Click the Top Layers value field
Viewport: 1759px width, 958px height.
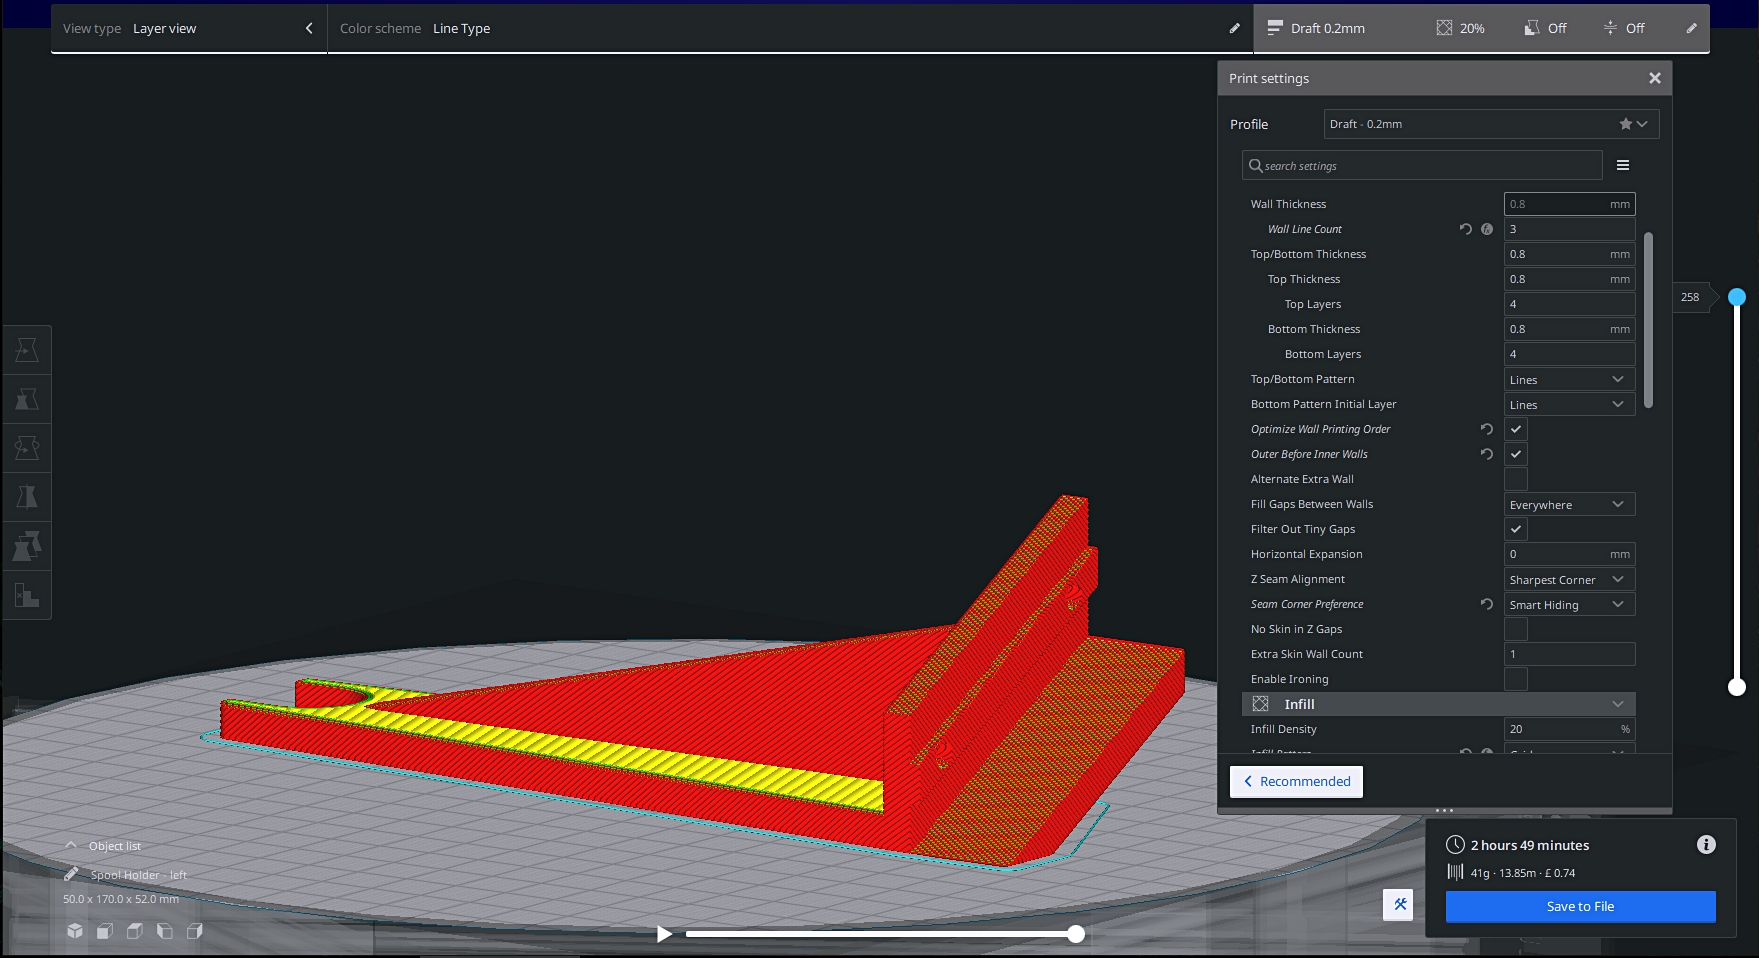point(1570,304)
